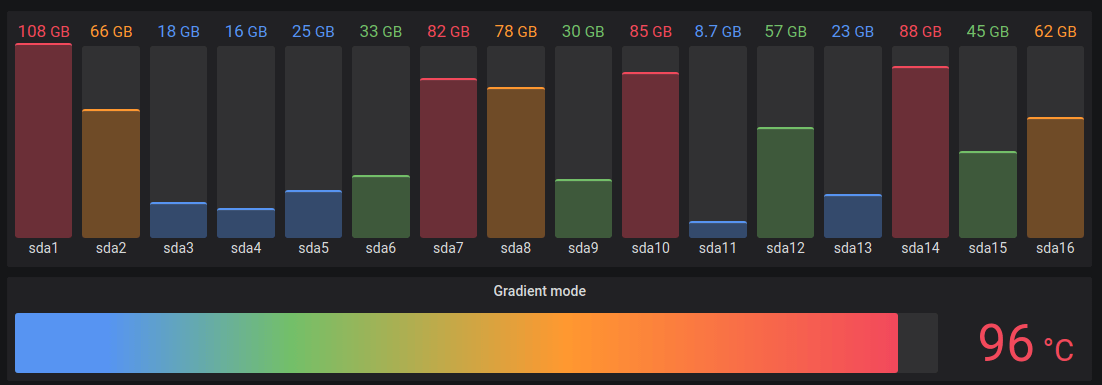Select the green sda12 bar

[786, 183]
